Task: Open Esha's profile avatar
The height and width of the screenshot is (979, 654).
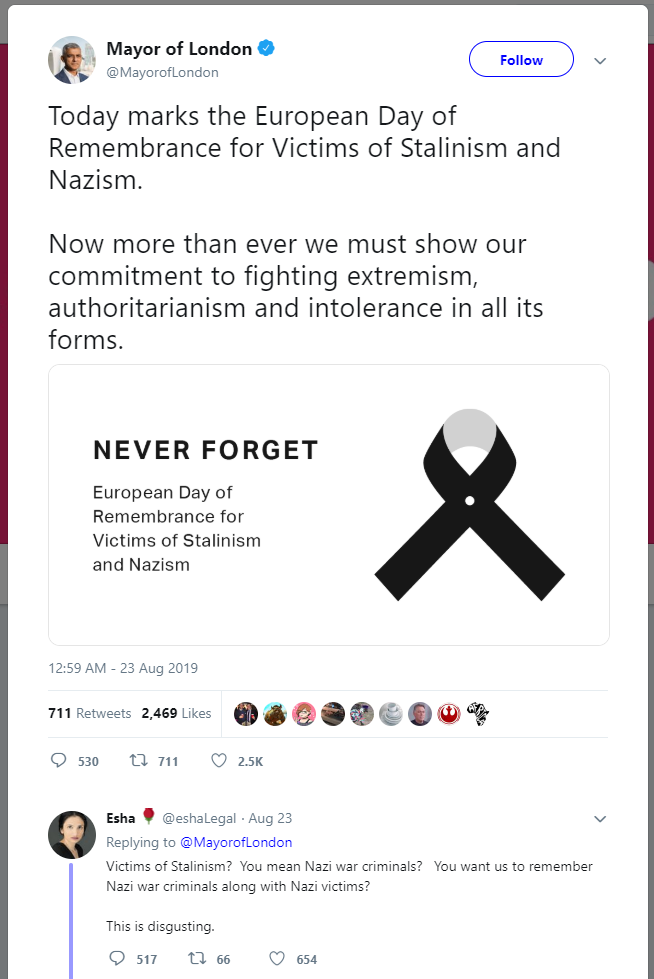Action: 72,835
